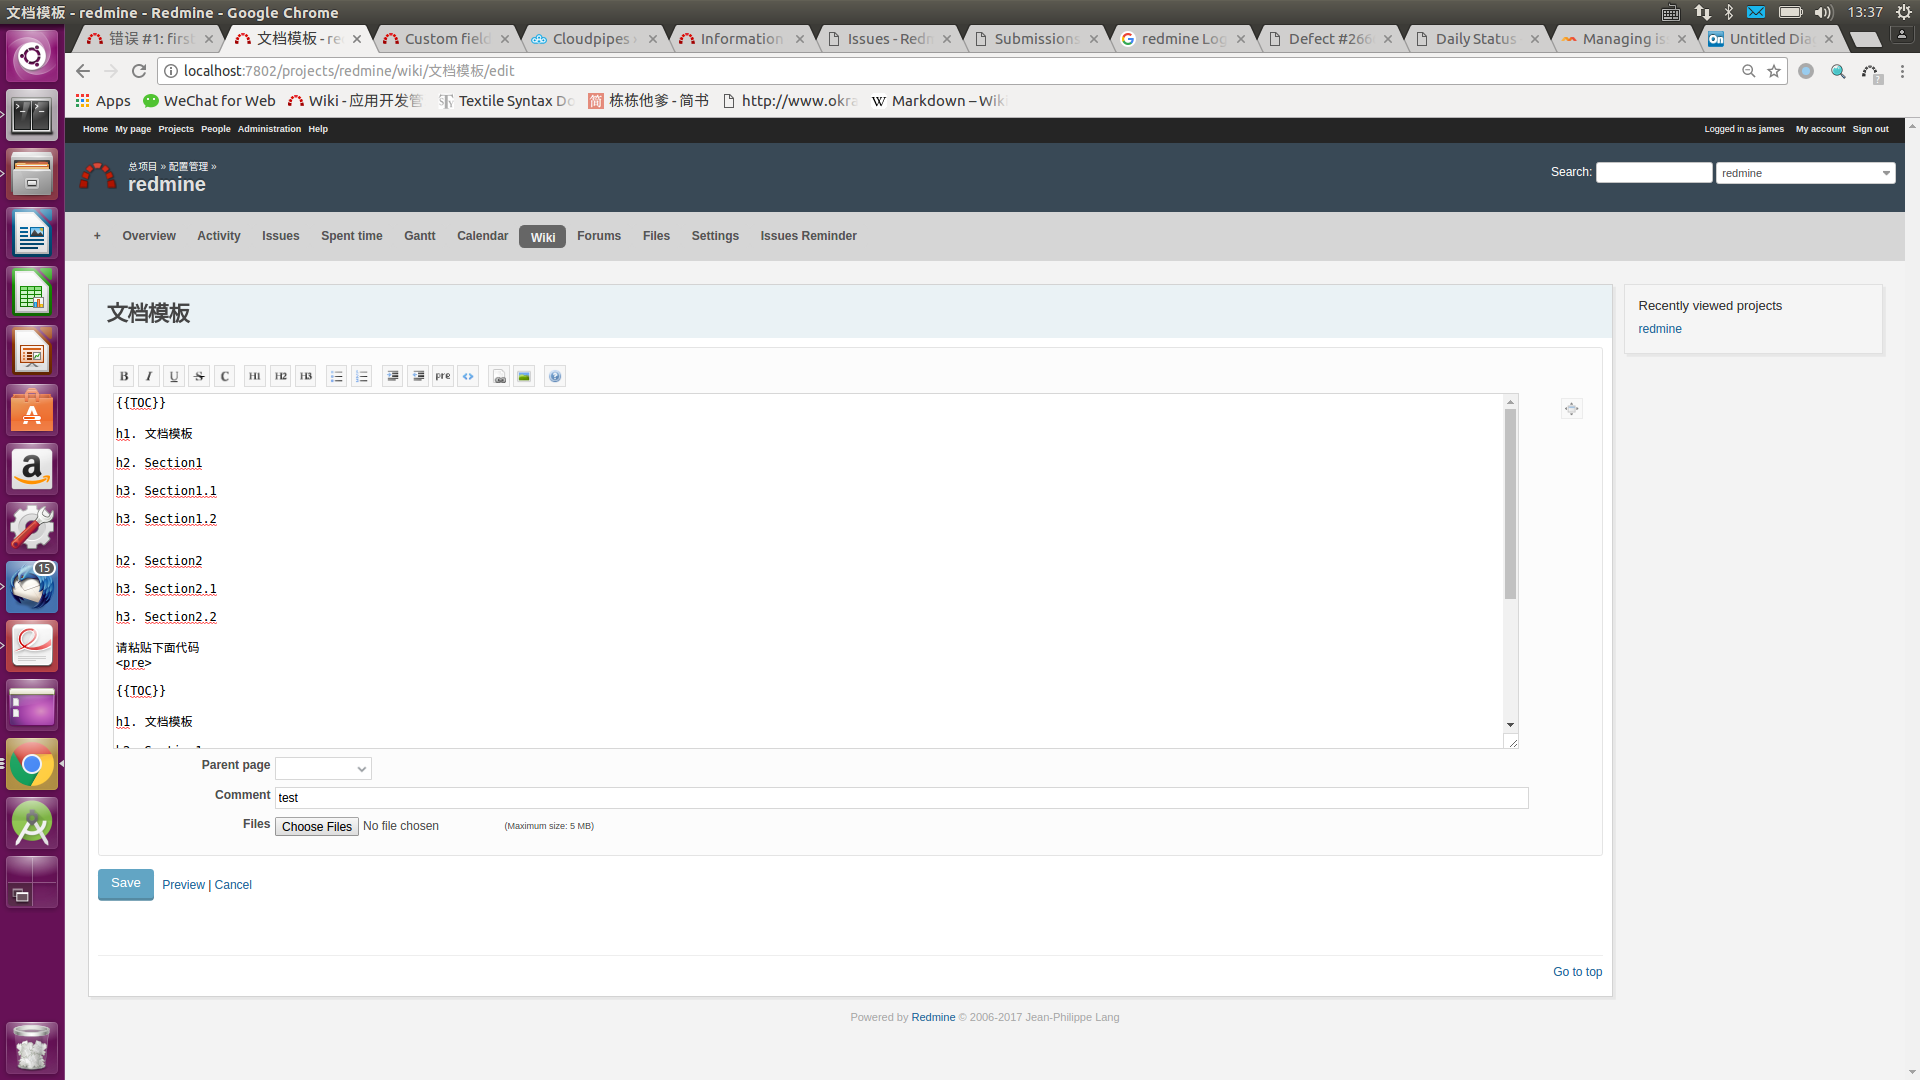Open Help in top menu

point(318,129)
